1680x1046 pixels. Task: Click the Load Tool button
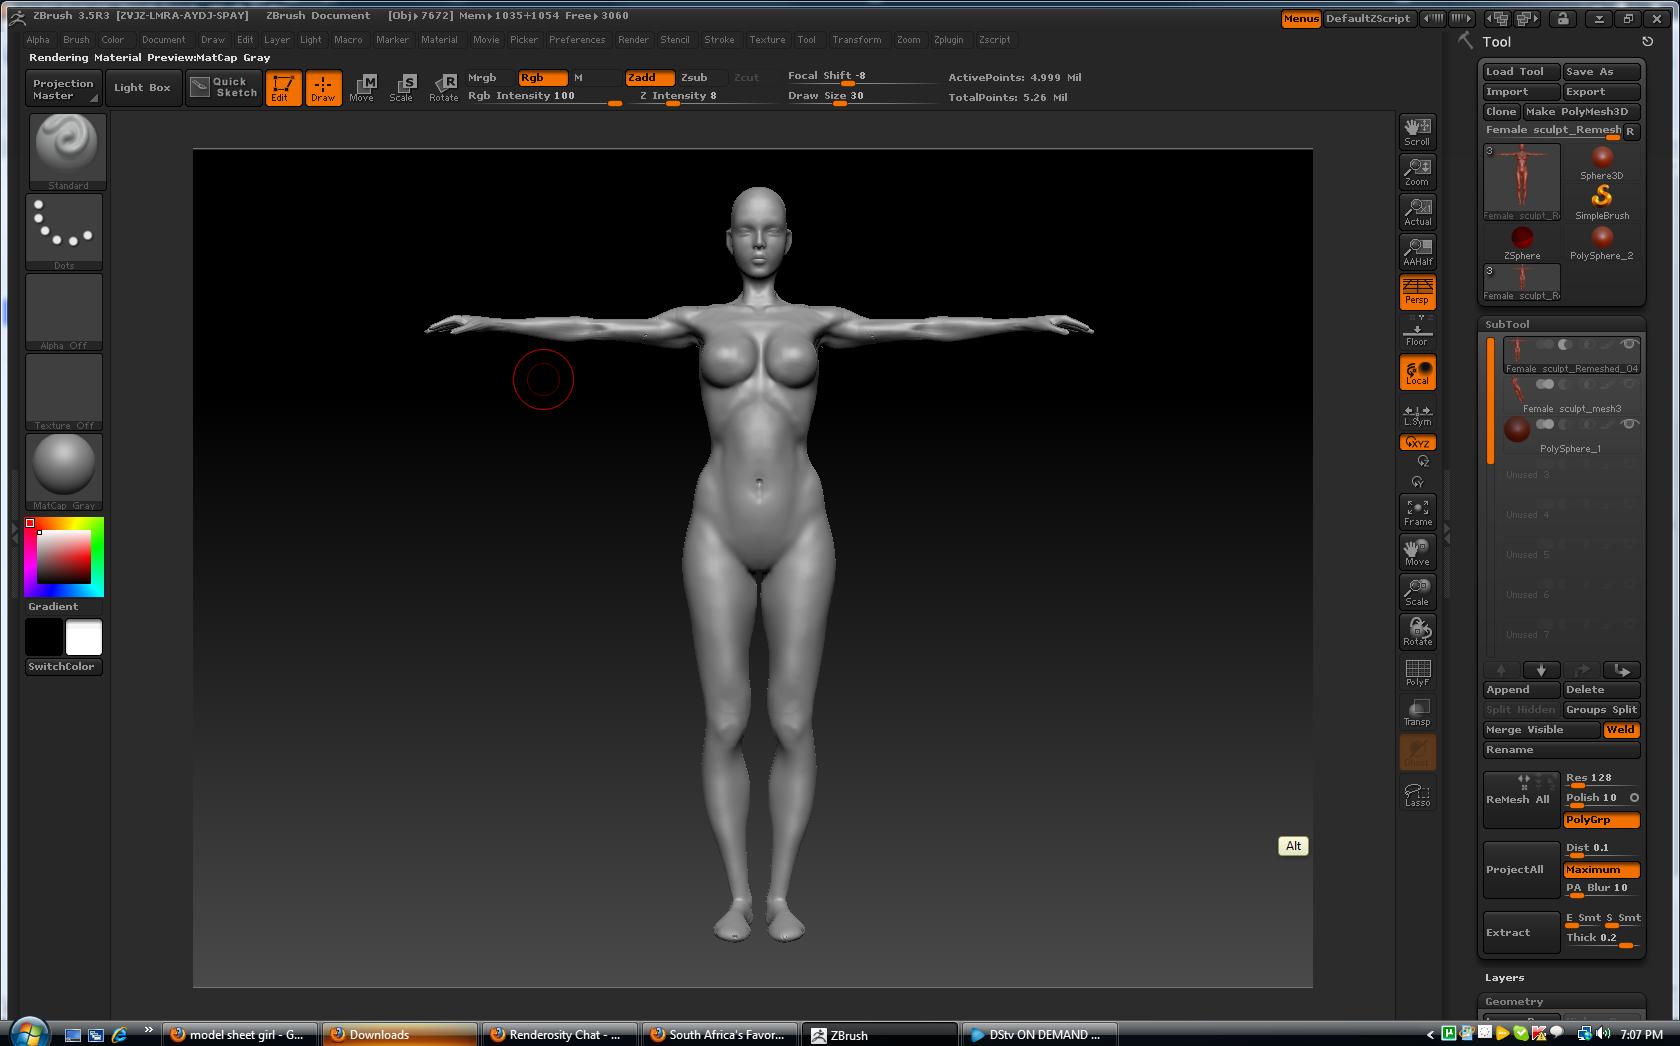pyautogui.click(x=1521, y=72)
